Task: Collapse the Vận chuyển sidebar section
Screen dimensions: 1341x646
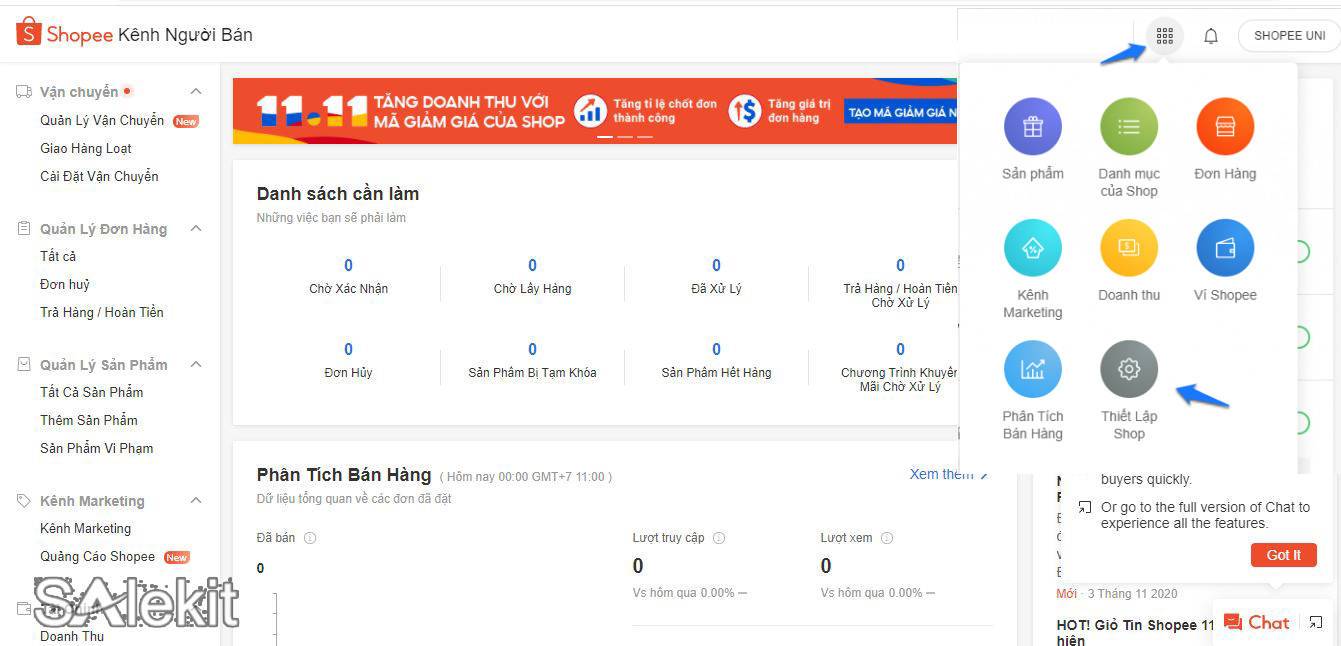Action: pyautogui.click(x=195, y=90)
